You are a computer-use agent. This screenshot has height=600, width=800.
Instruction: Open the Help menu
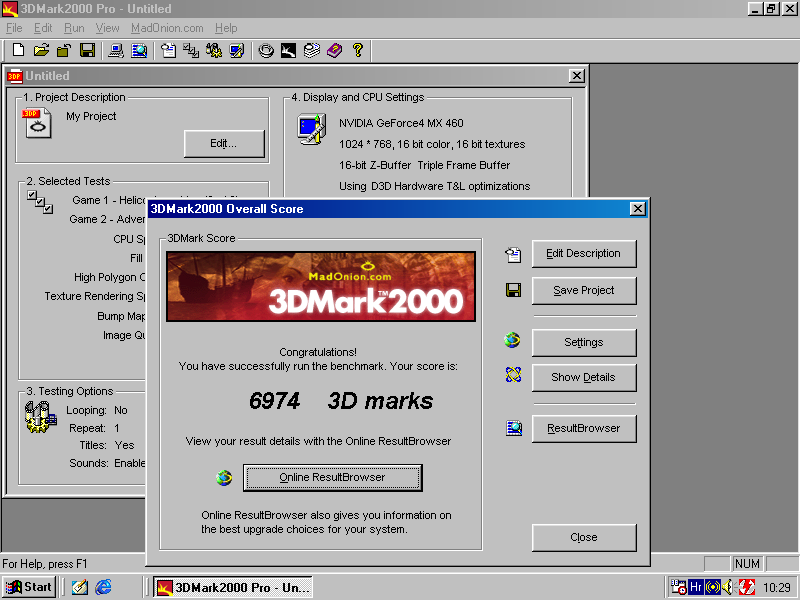coord(226,28)
